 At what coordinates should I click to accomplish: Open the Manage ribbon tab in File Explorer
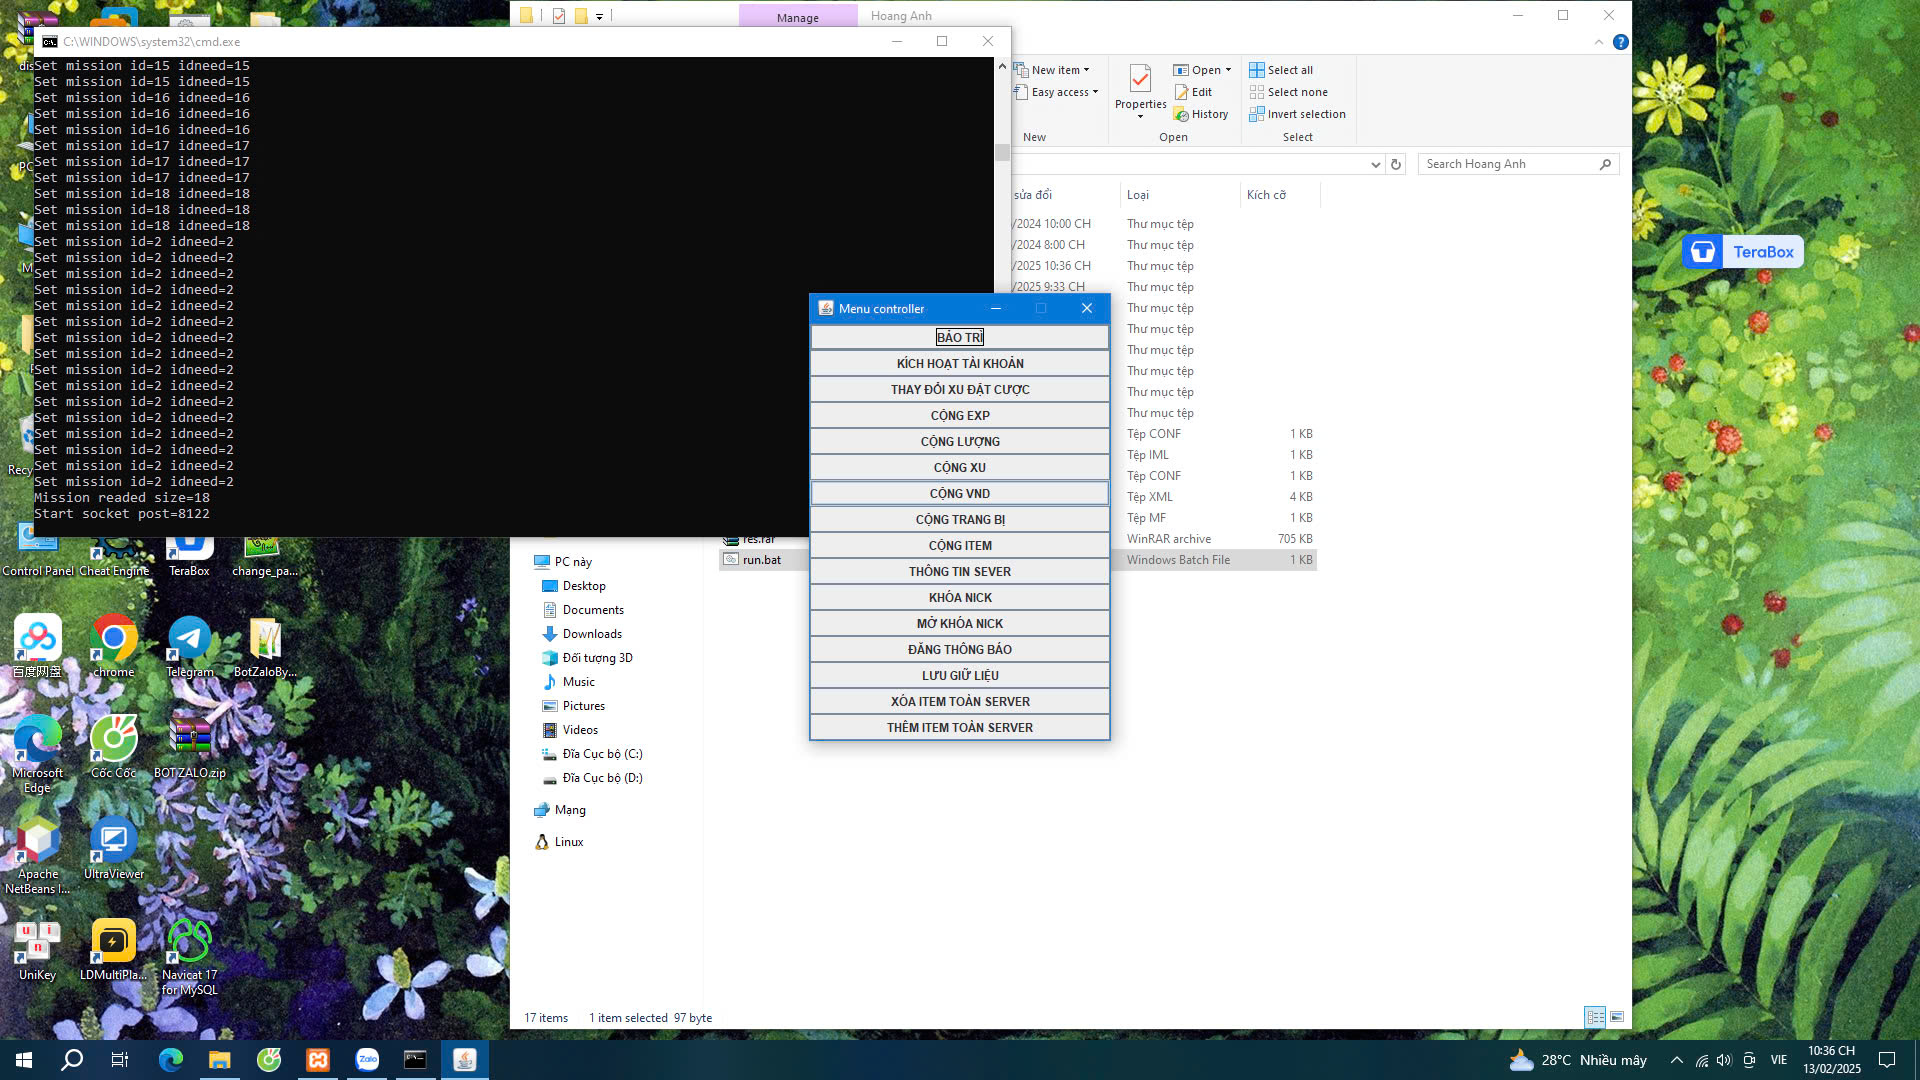tap(797, 17)
